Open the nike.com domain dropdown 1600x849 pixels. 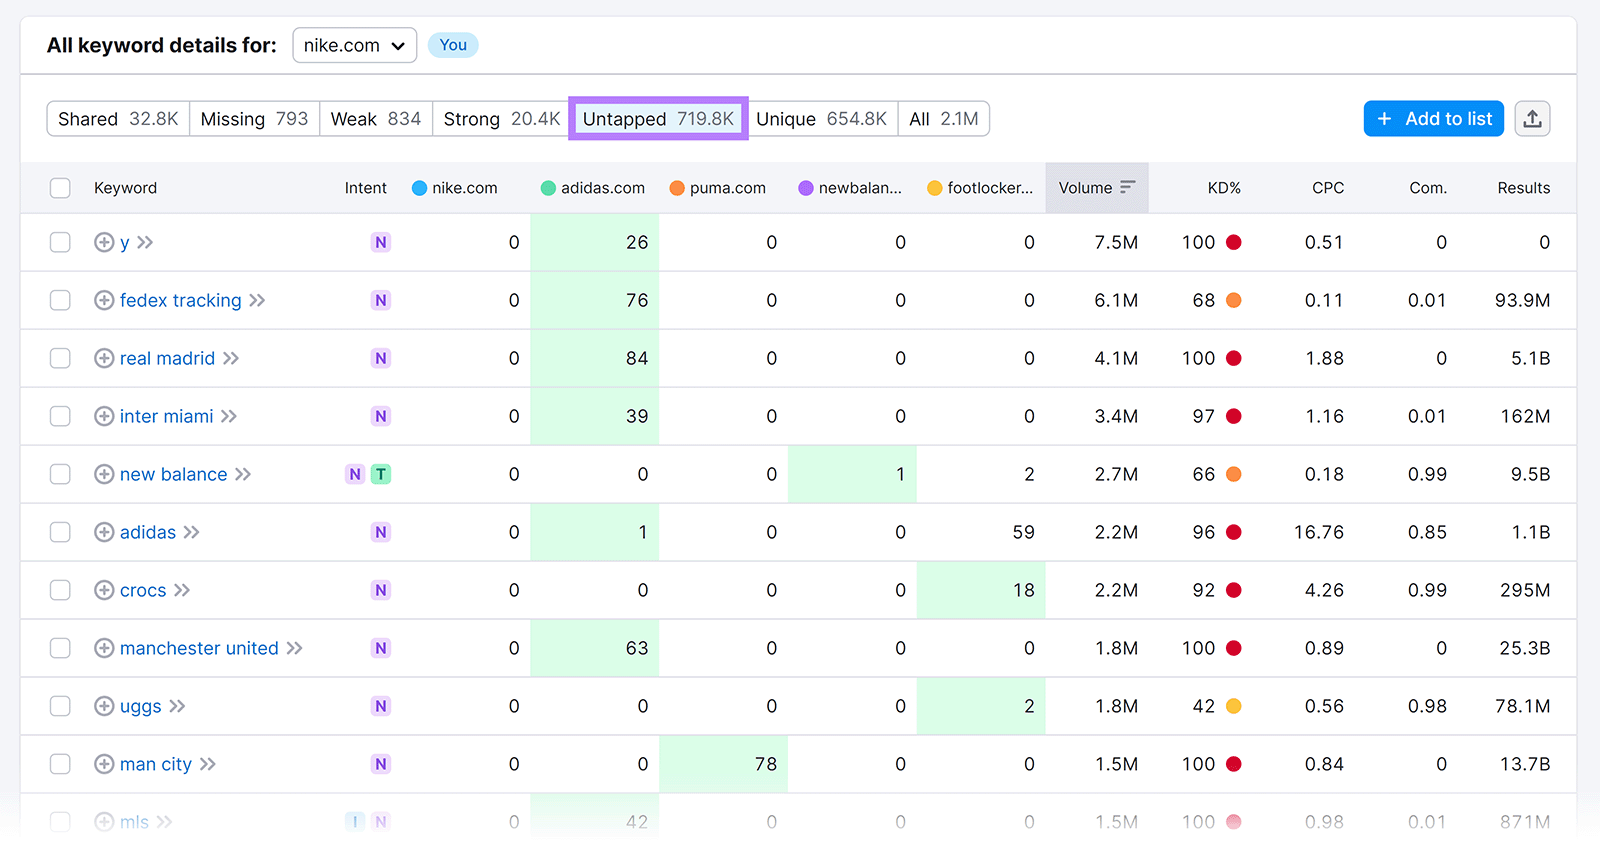[x=354, y=45]
